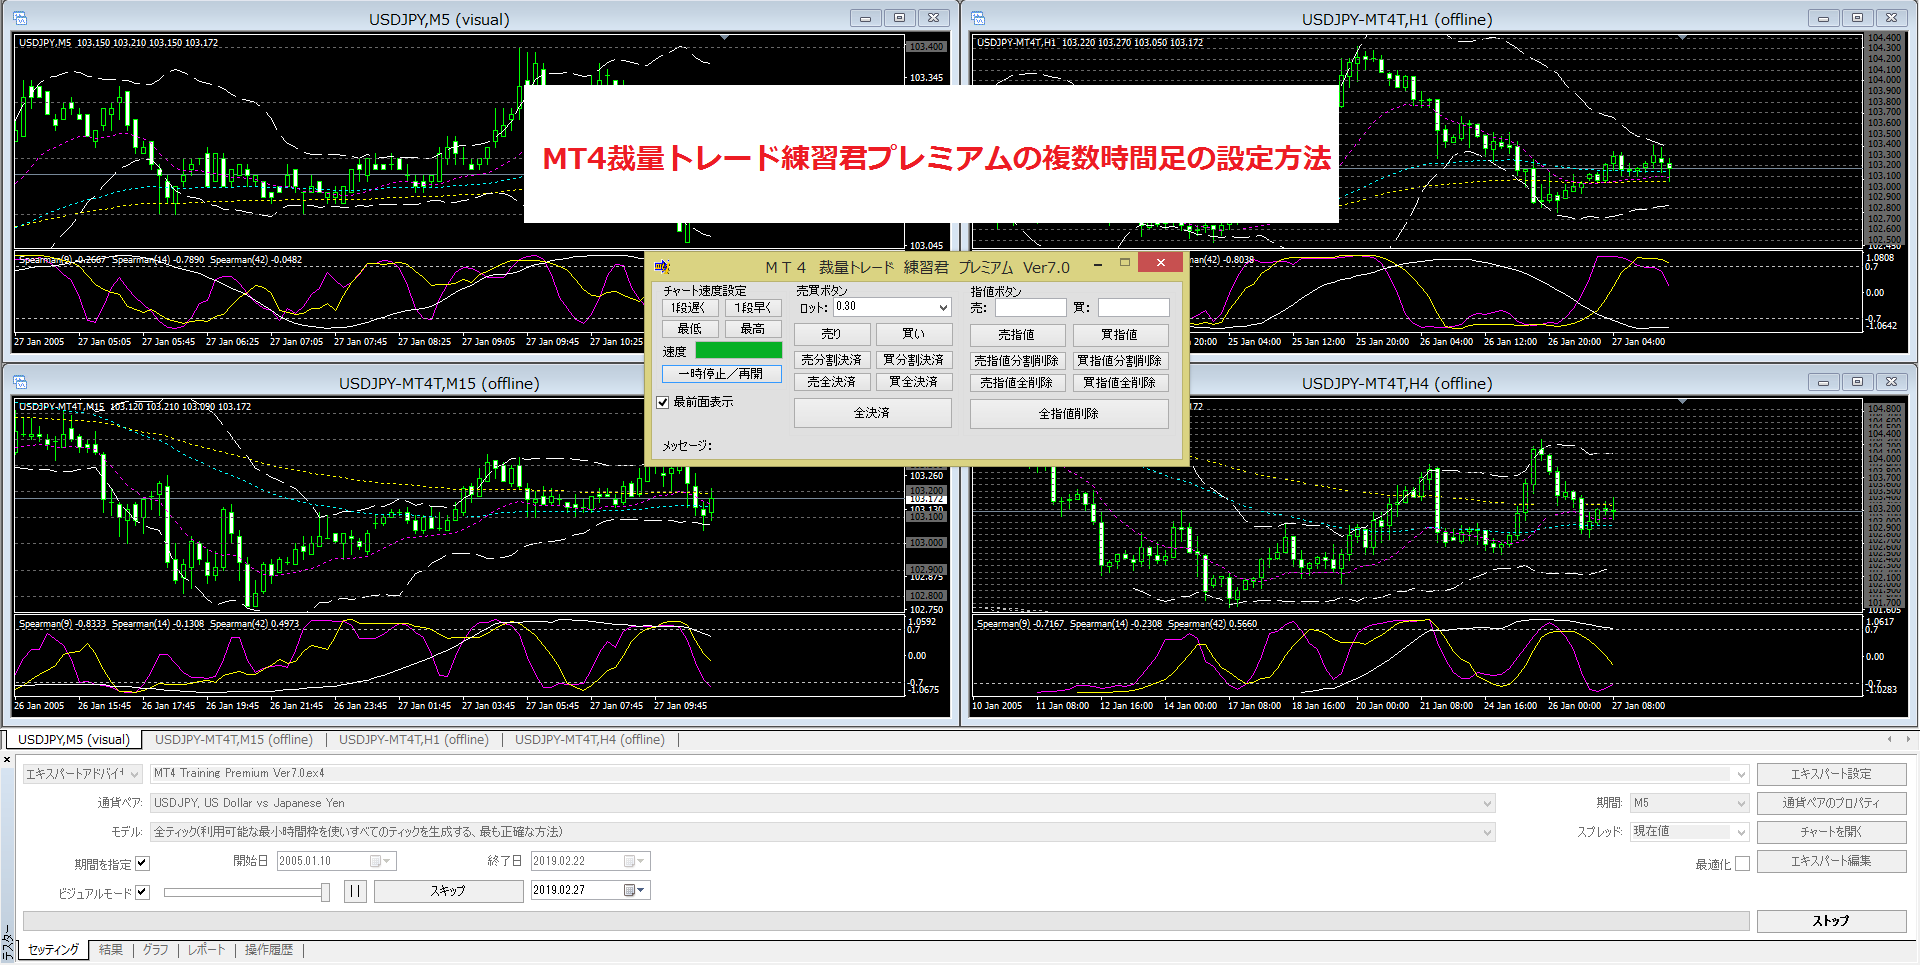Toggle 最前面表示 always-on-top checkbox
The width and height of the screenshot is (1920, 965).
[x=662, y=402]
